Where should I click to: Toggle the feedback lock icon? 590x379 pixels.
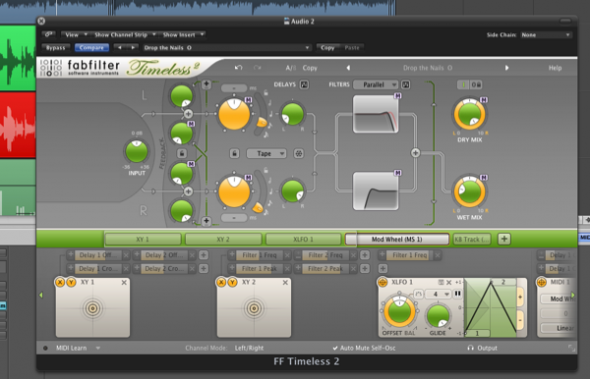tap(182, 153)
